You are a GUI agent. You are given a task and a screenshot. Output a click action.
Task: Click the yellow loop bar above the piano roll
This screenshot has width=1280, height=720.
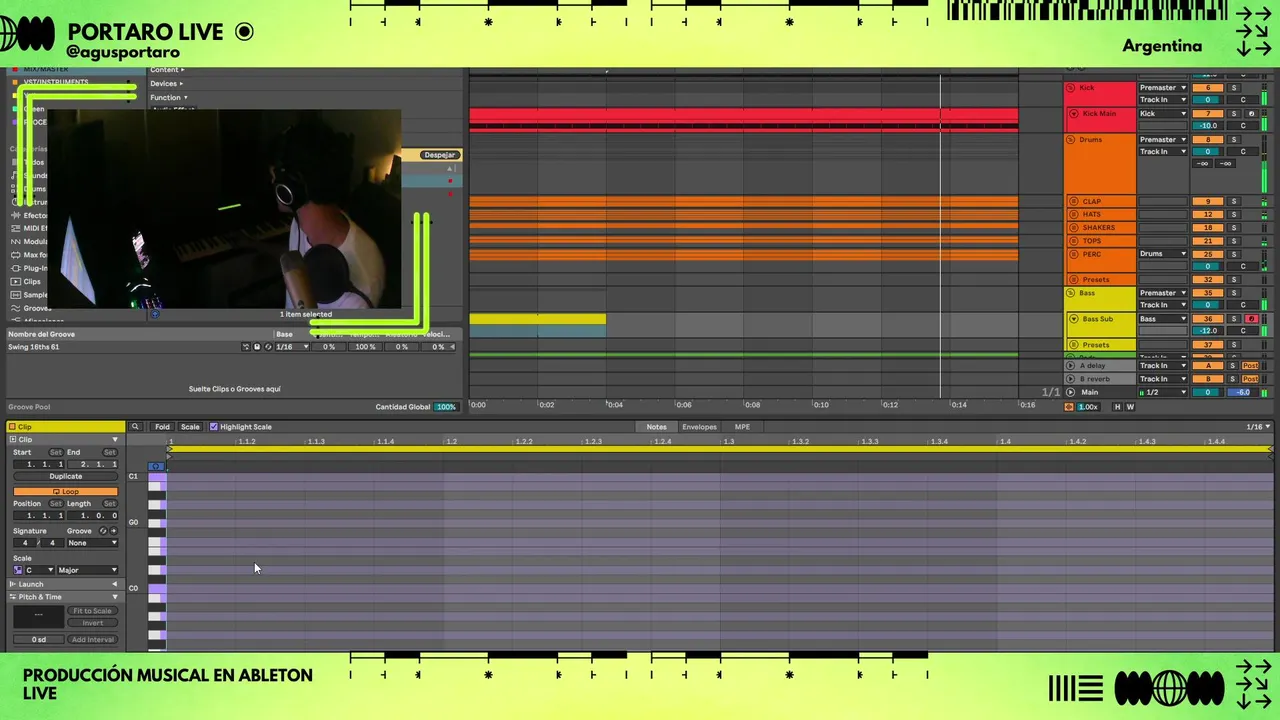(x=720, y=449)
